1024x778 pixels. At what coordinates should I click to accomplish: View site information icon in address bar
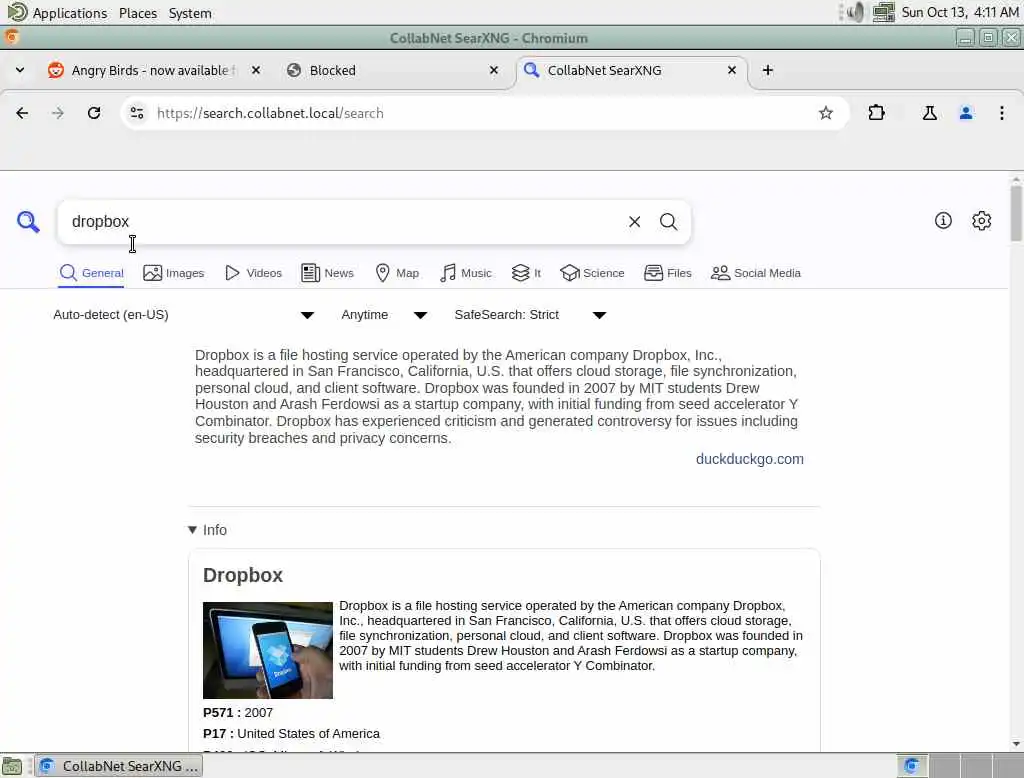(136, 113)
